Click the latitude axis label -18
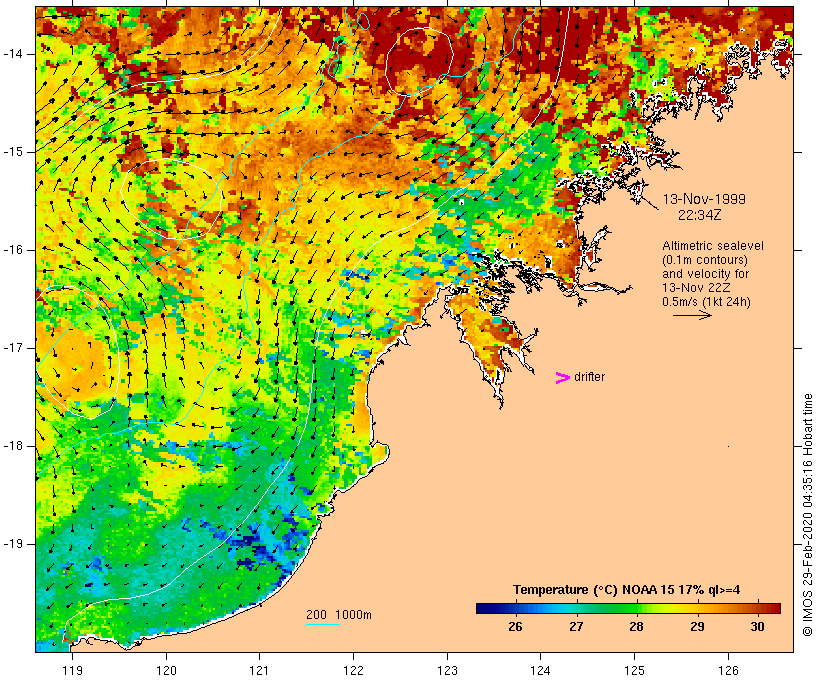Image resolution: width=820 pixels, height=680 pixels. click(x=13, y=446)
